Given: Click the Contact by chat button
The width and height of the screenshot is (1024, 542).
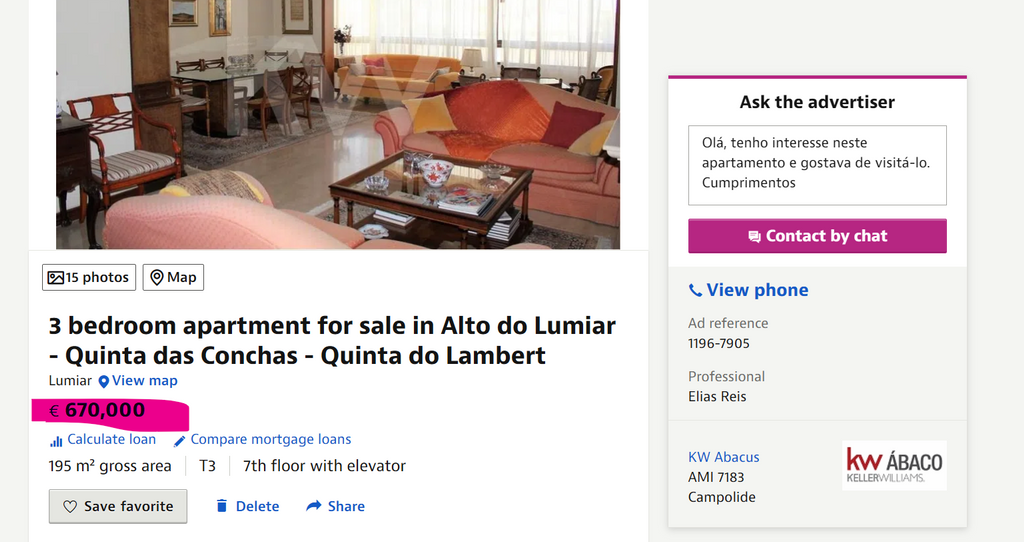Looking at the screenshot, I should point(817,236).
